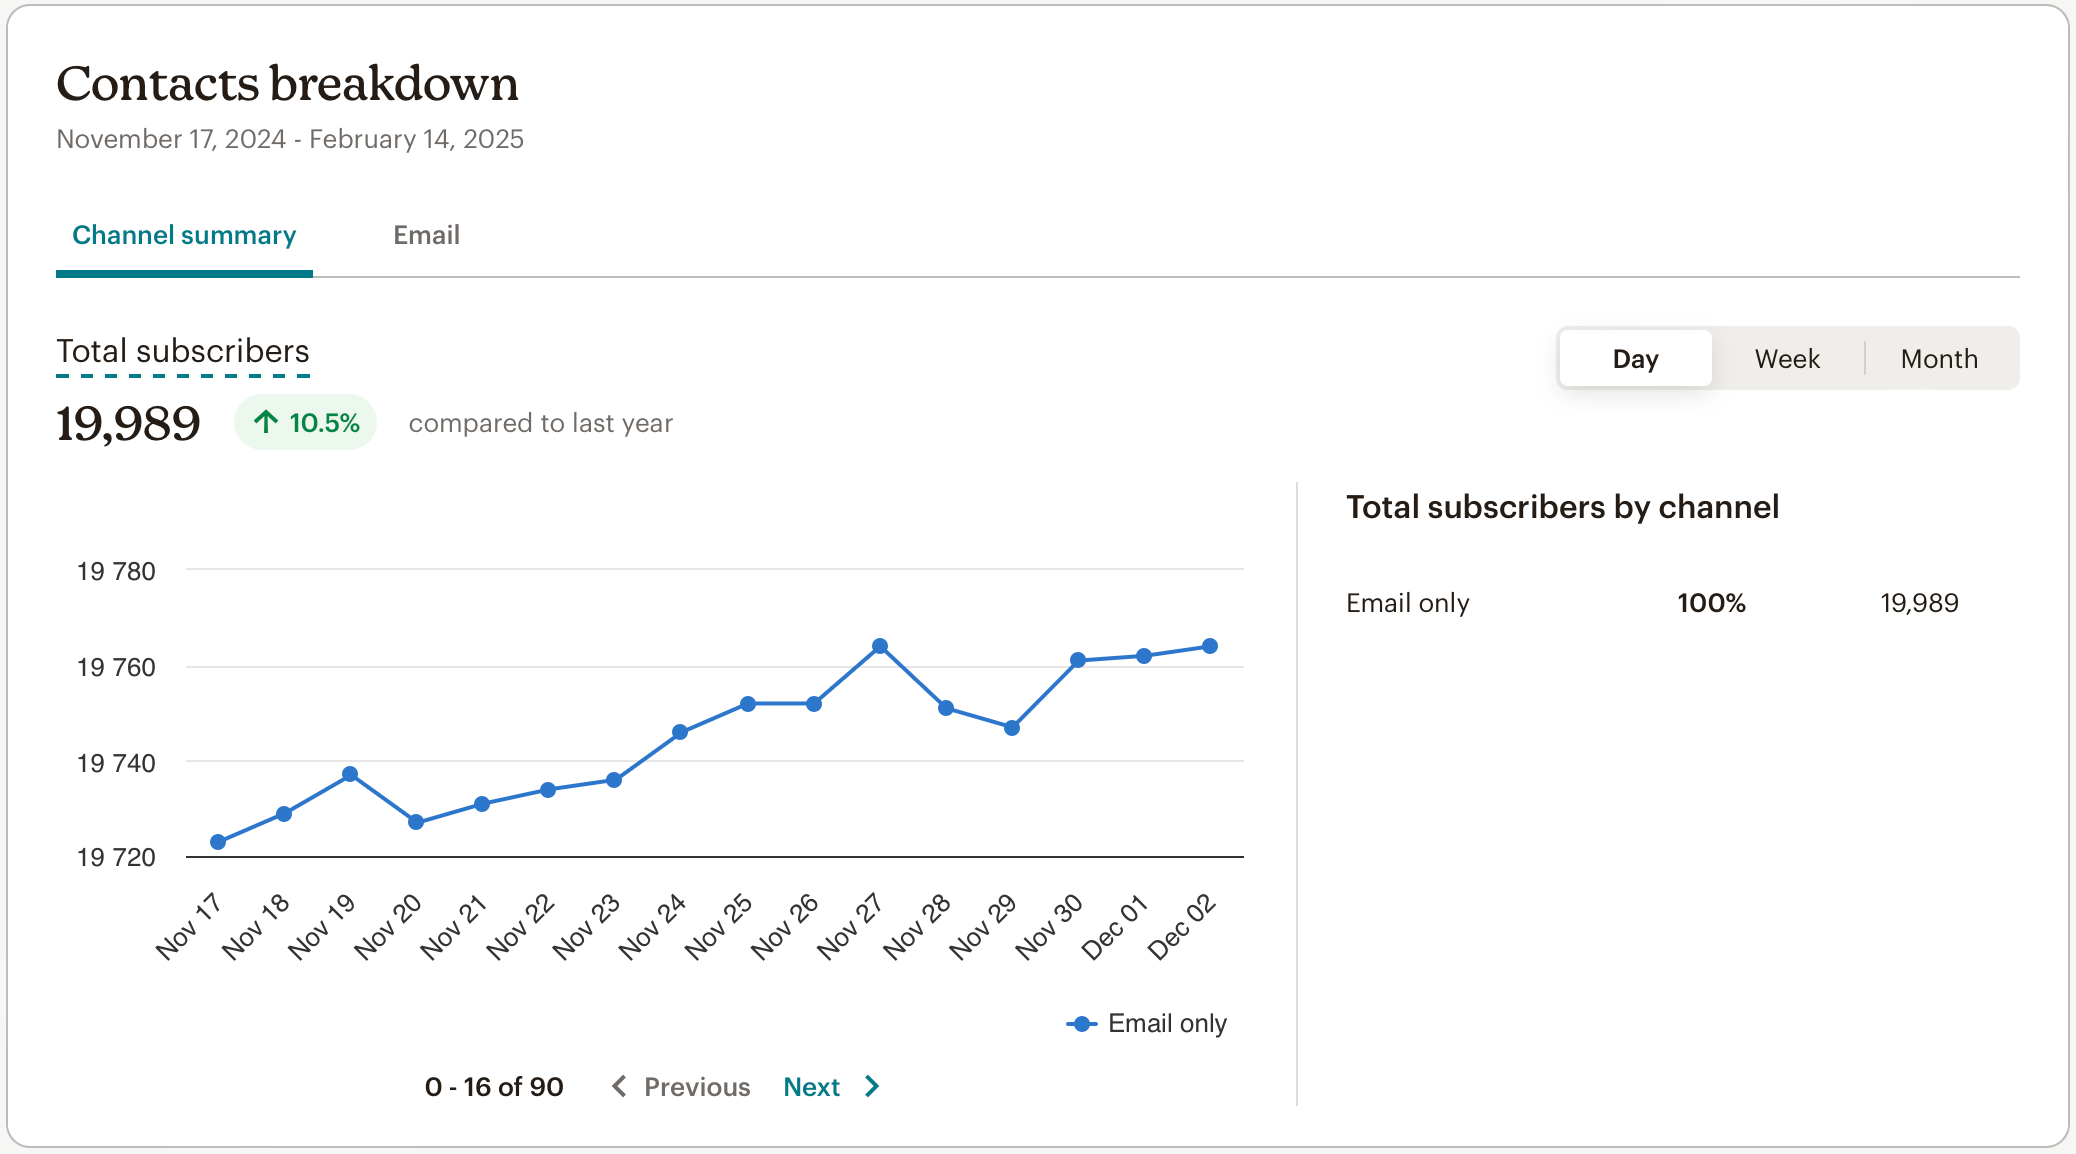Select the Nov 29 dip data point
The image size is (2076, 1154).
[x=1012, y=728]
